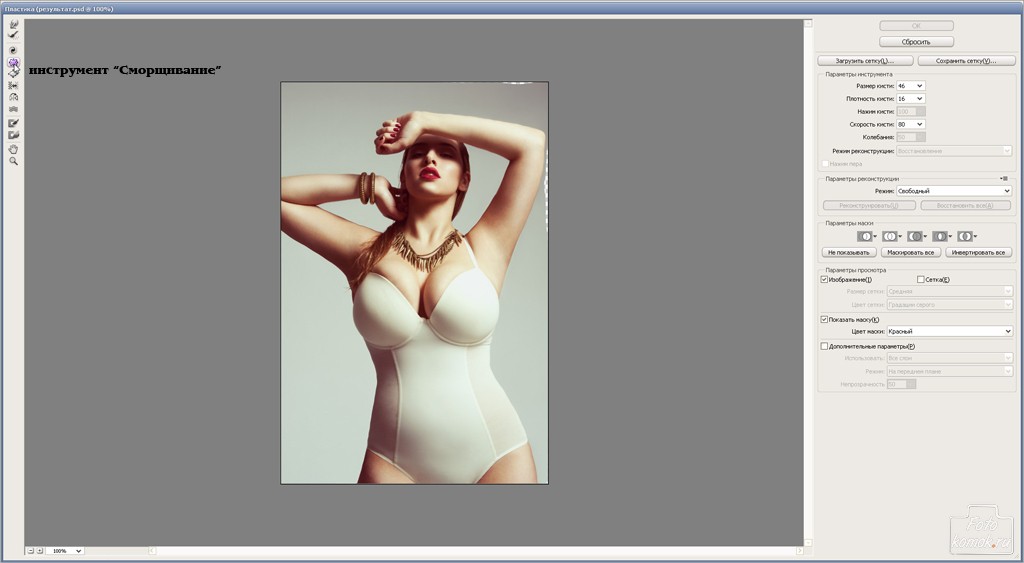Click the Маскировать все button
1024x563 pixels.
(x=910, y=252)
